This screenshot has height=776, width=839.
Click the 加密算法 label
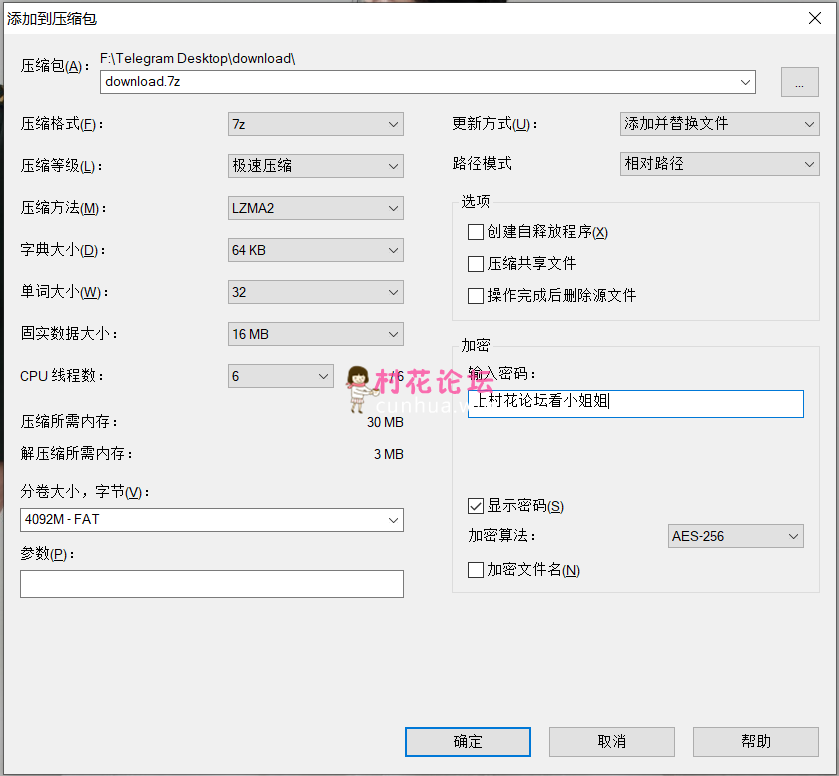click(502, 536)
